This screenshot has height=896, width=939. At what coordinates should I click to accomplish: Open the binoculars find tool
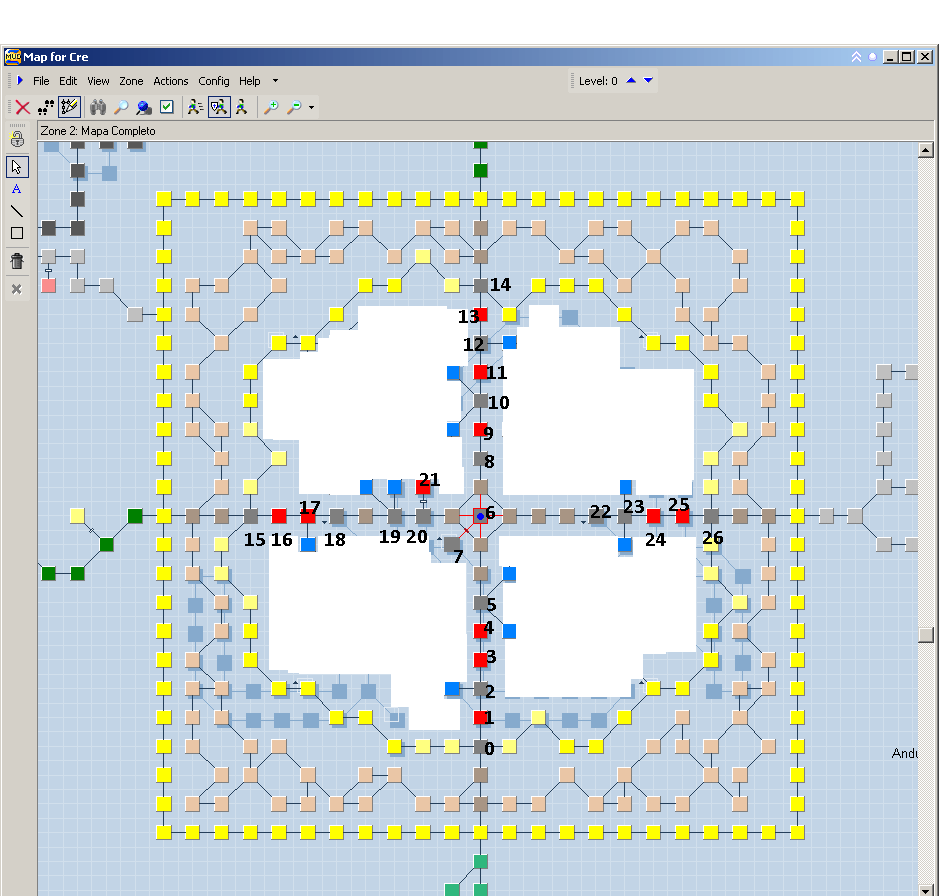coord(98,107)
